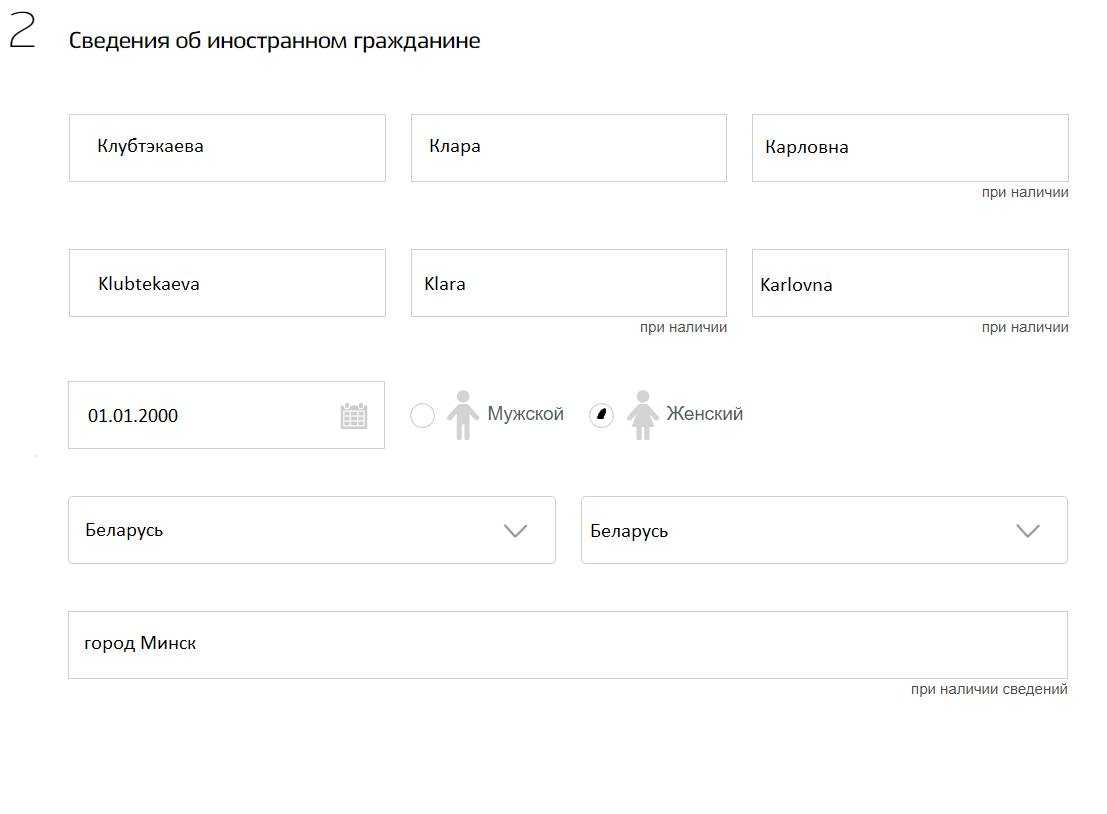Image resolution: width=1107 pixels, height=814 pixels.
Task: Click the section heading Сведения об иностранном гражданине
Action: [274, 41]
